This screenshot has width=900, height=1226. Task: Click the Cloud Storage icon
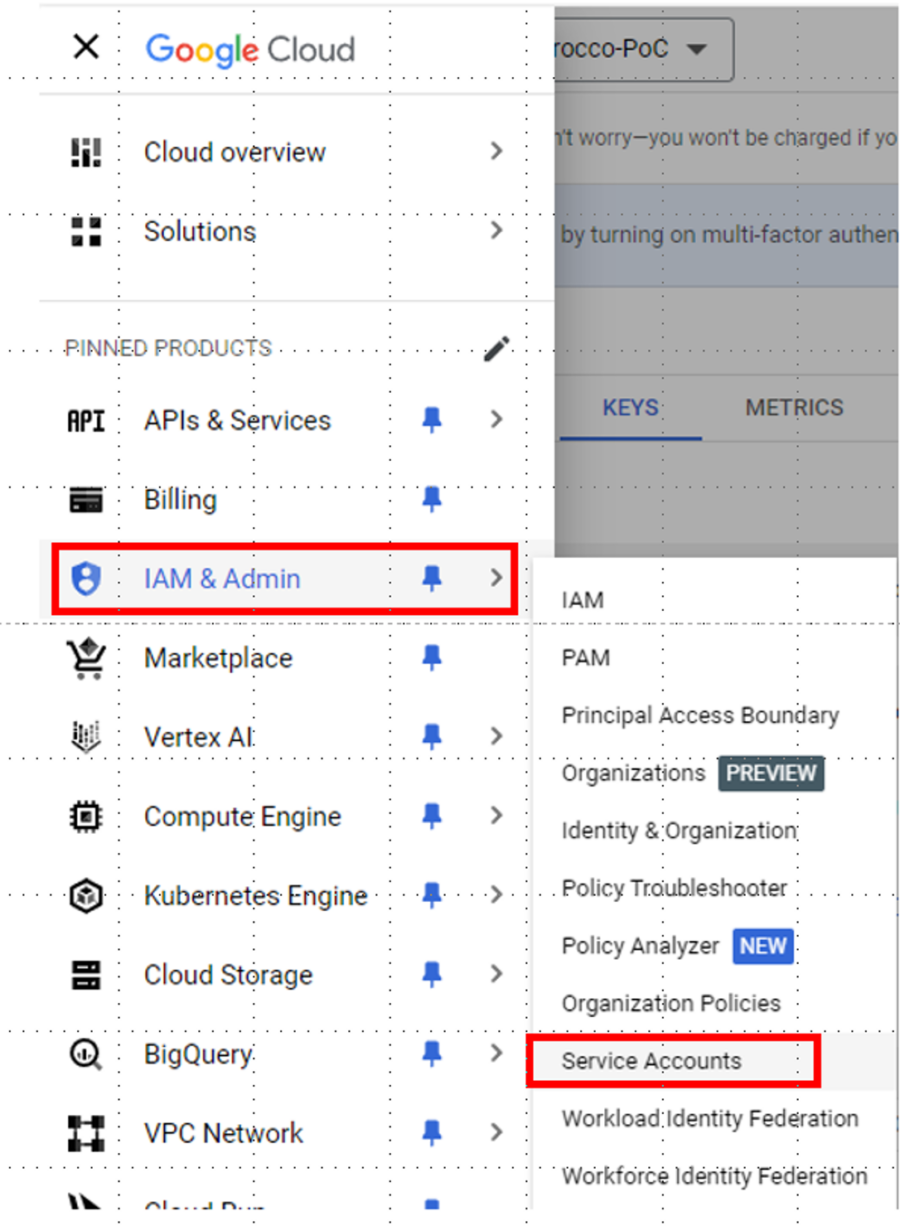click(86, 975)
